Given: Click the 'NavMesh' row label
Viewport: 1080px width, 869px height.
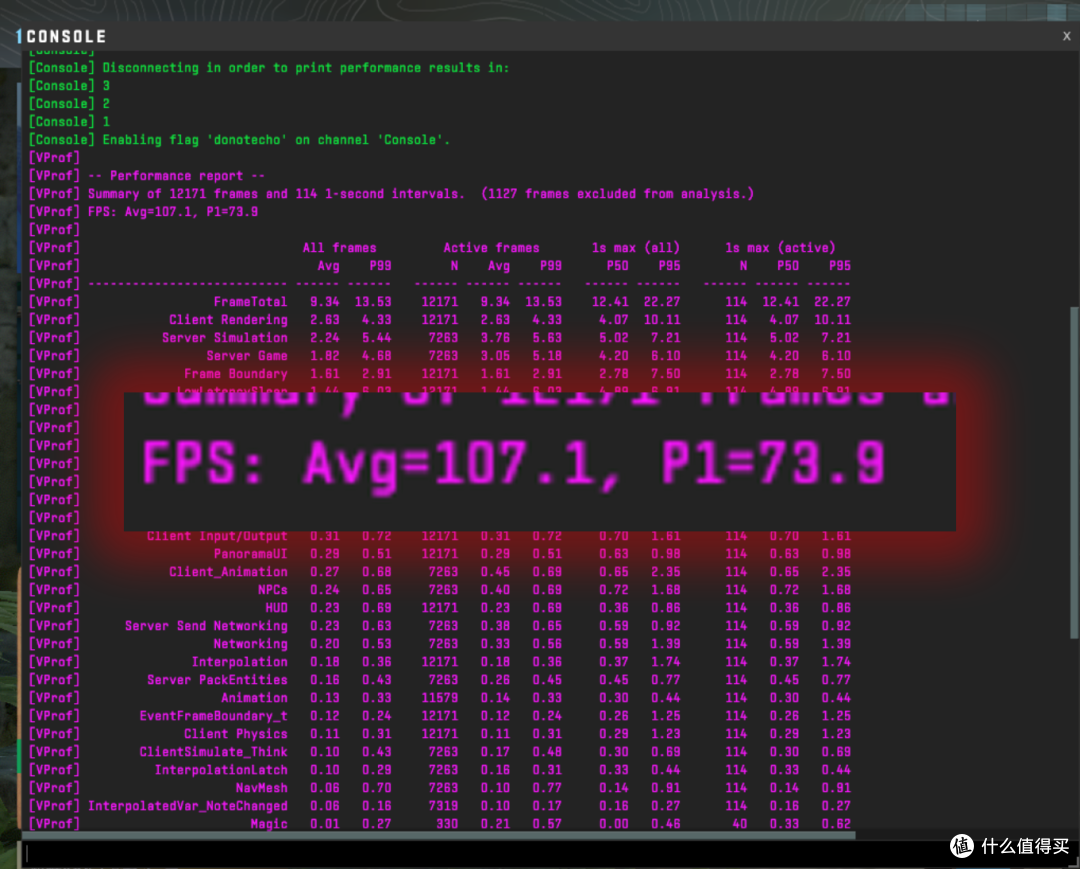Looking at the screenshot, I should [262, 788].
